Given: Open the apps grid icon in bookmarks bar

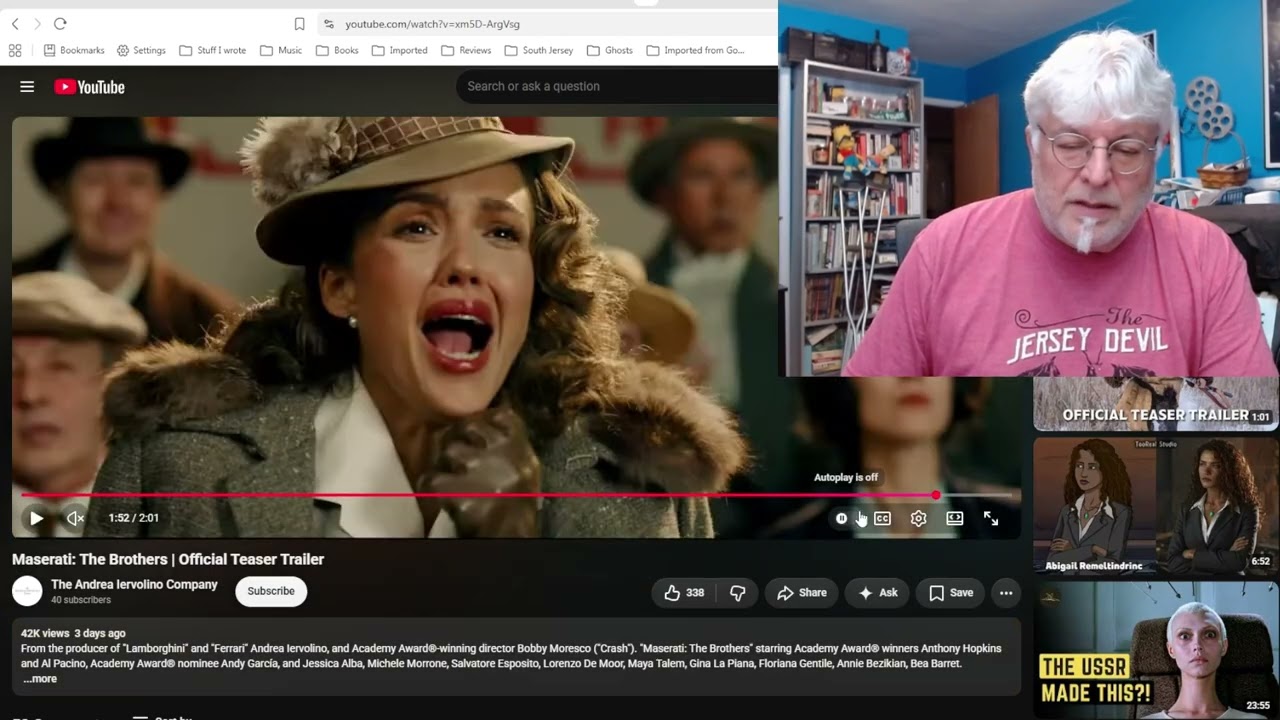Looking at the screenshot, I should pyautogui.click(x=15, y=50).
